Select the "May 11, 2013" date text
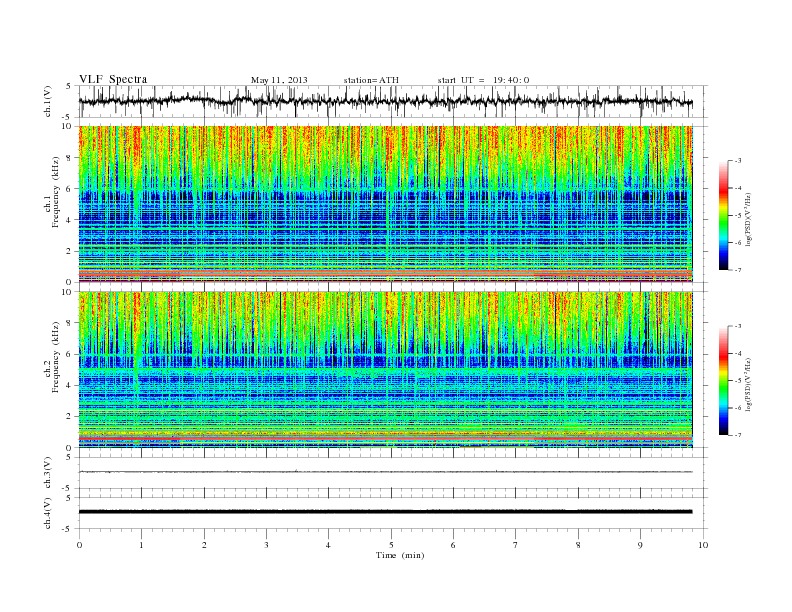 pyautogui.click(x=279, y=80)
